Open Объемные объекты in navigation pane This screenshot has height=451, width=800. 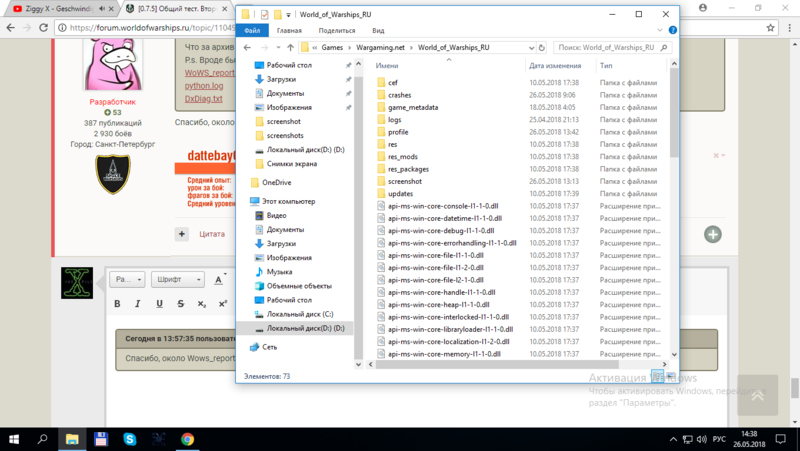299,286
